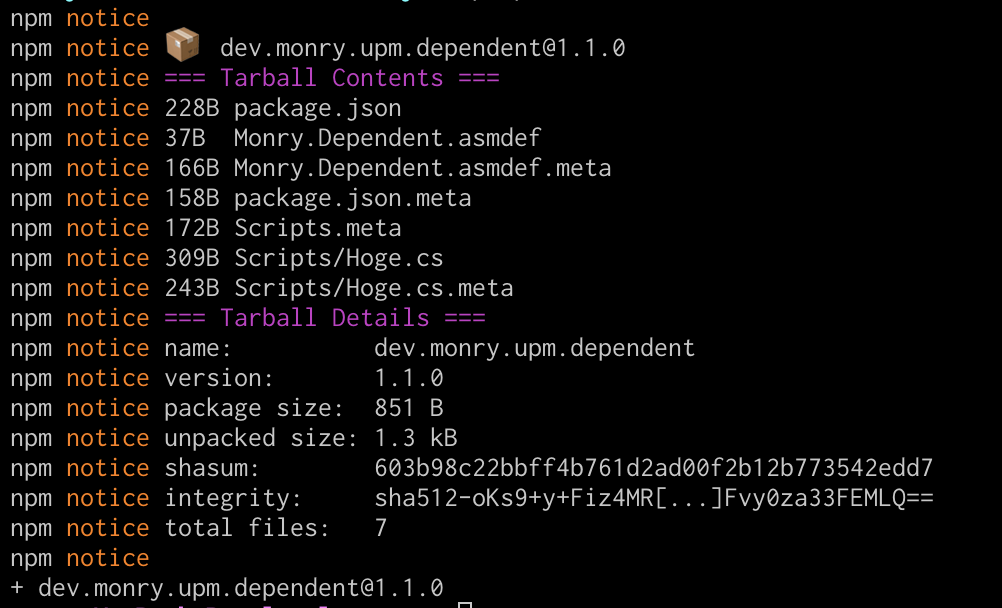
Task: Click the version value '1.1.0' in details
Action: (x=409, y=378)
